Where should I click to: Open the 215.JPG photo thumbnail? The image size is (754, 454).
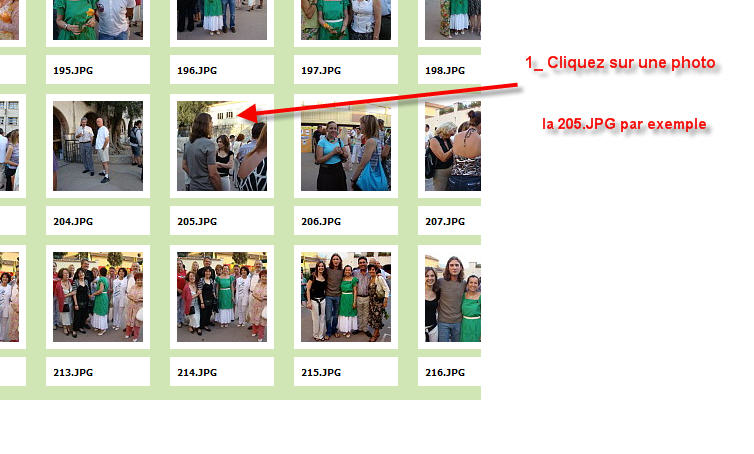coord(346,297)
